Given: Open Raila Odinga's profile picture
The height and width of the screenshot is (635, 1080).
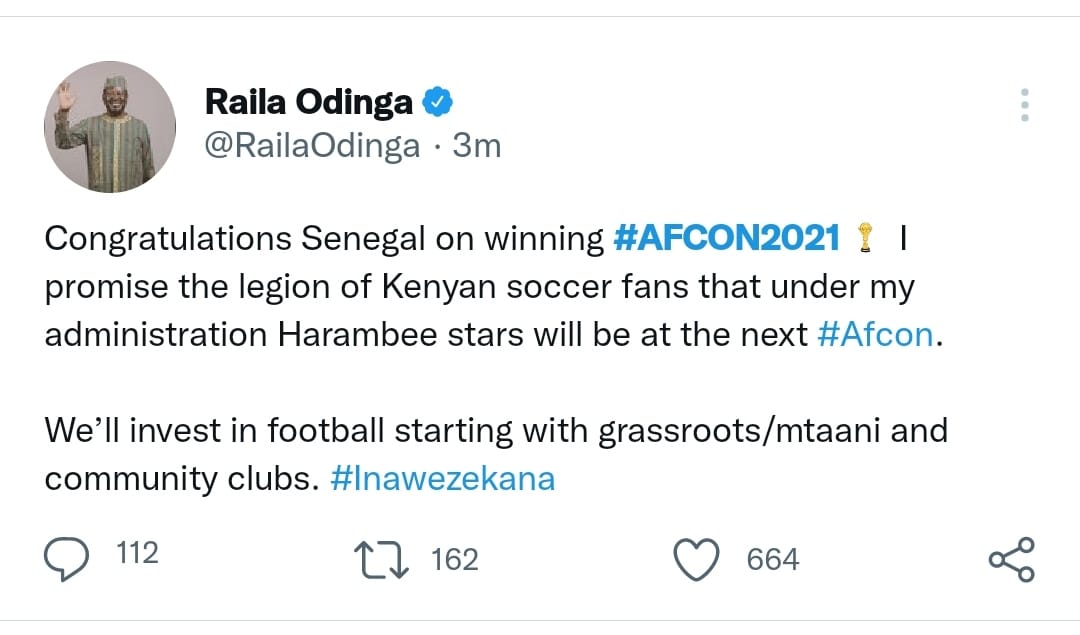Looking at the screenshot, I should 110,127.
